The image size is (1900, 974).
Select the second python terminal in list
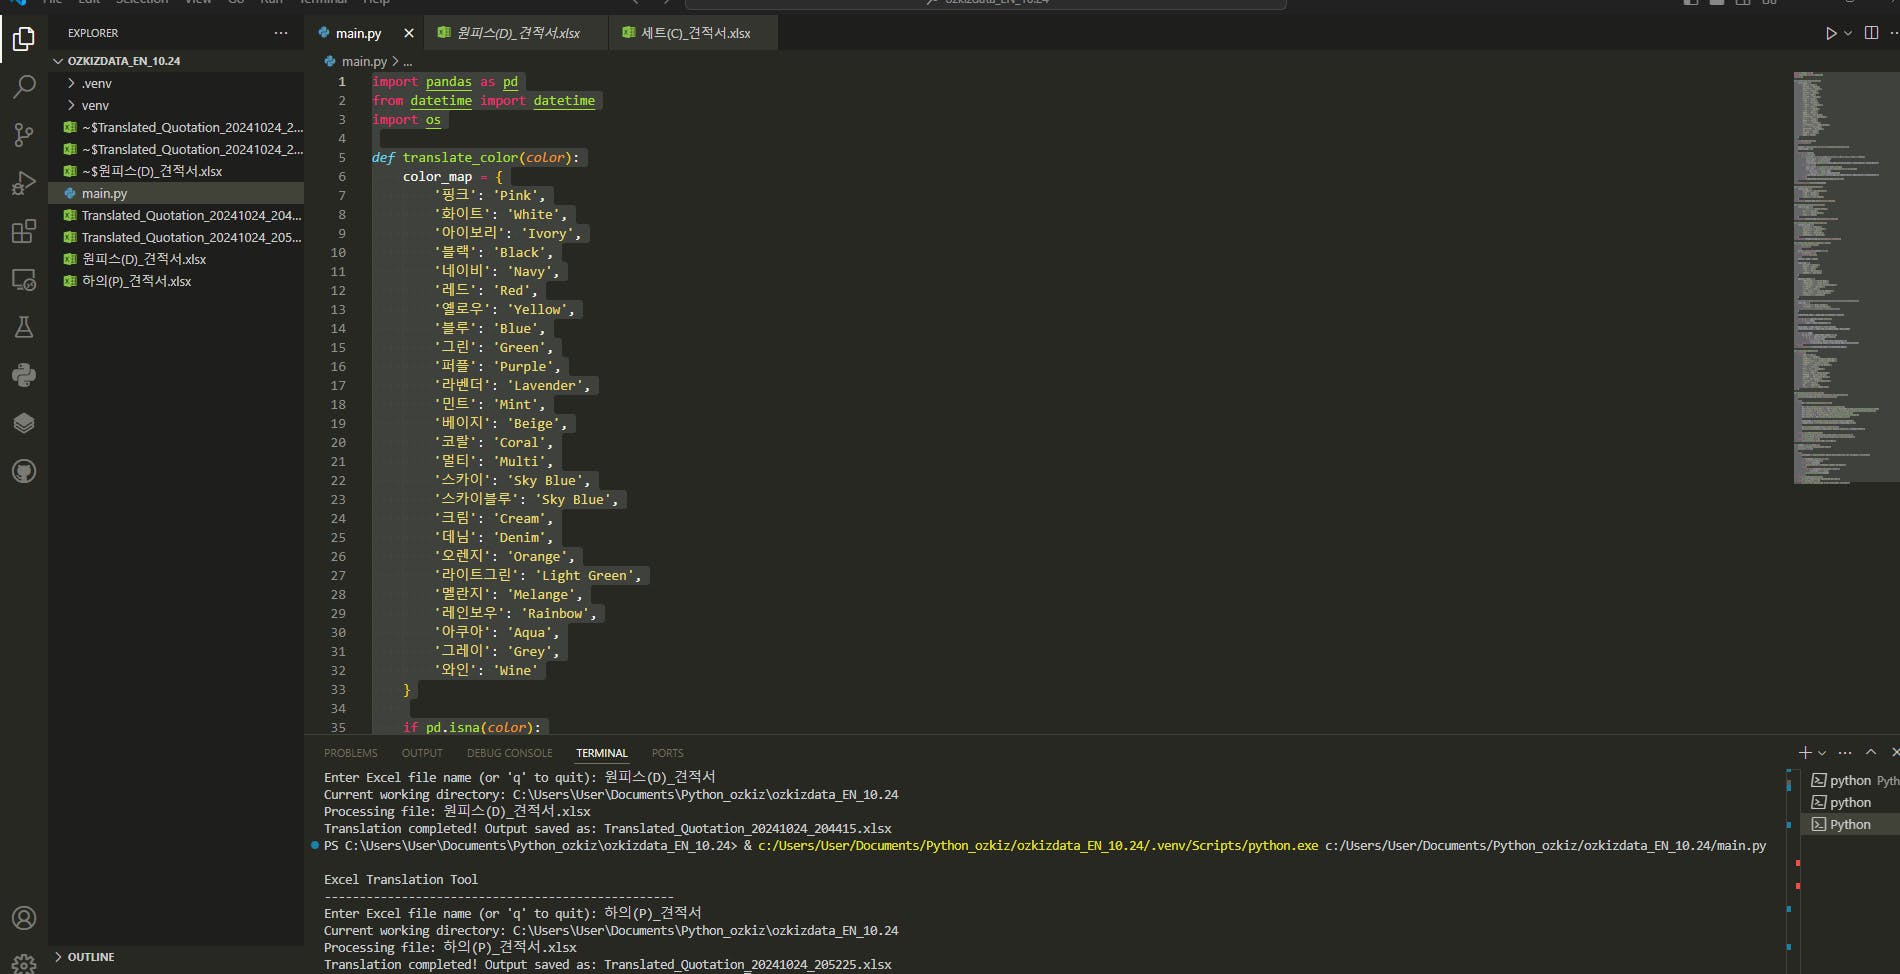(x=1850, y=803)
